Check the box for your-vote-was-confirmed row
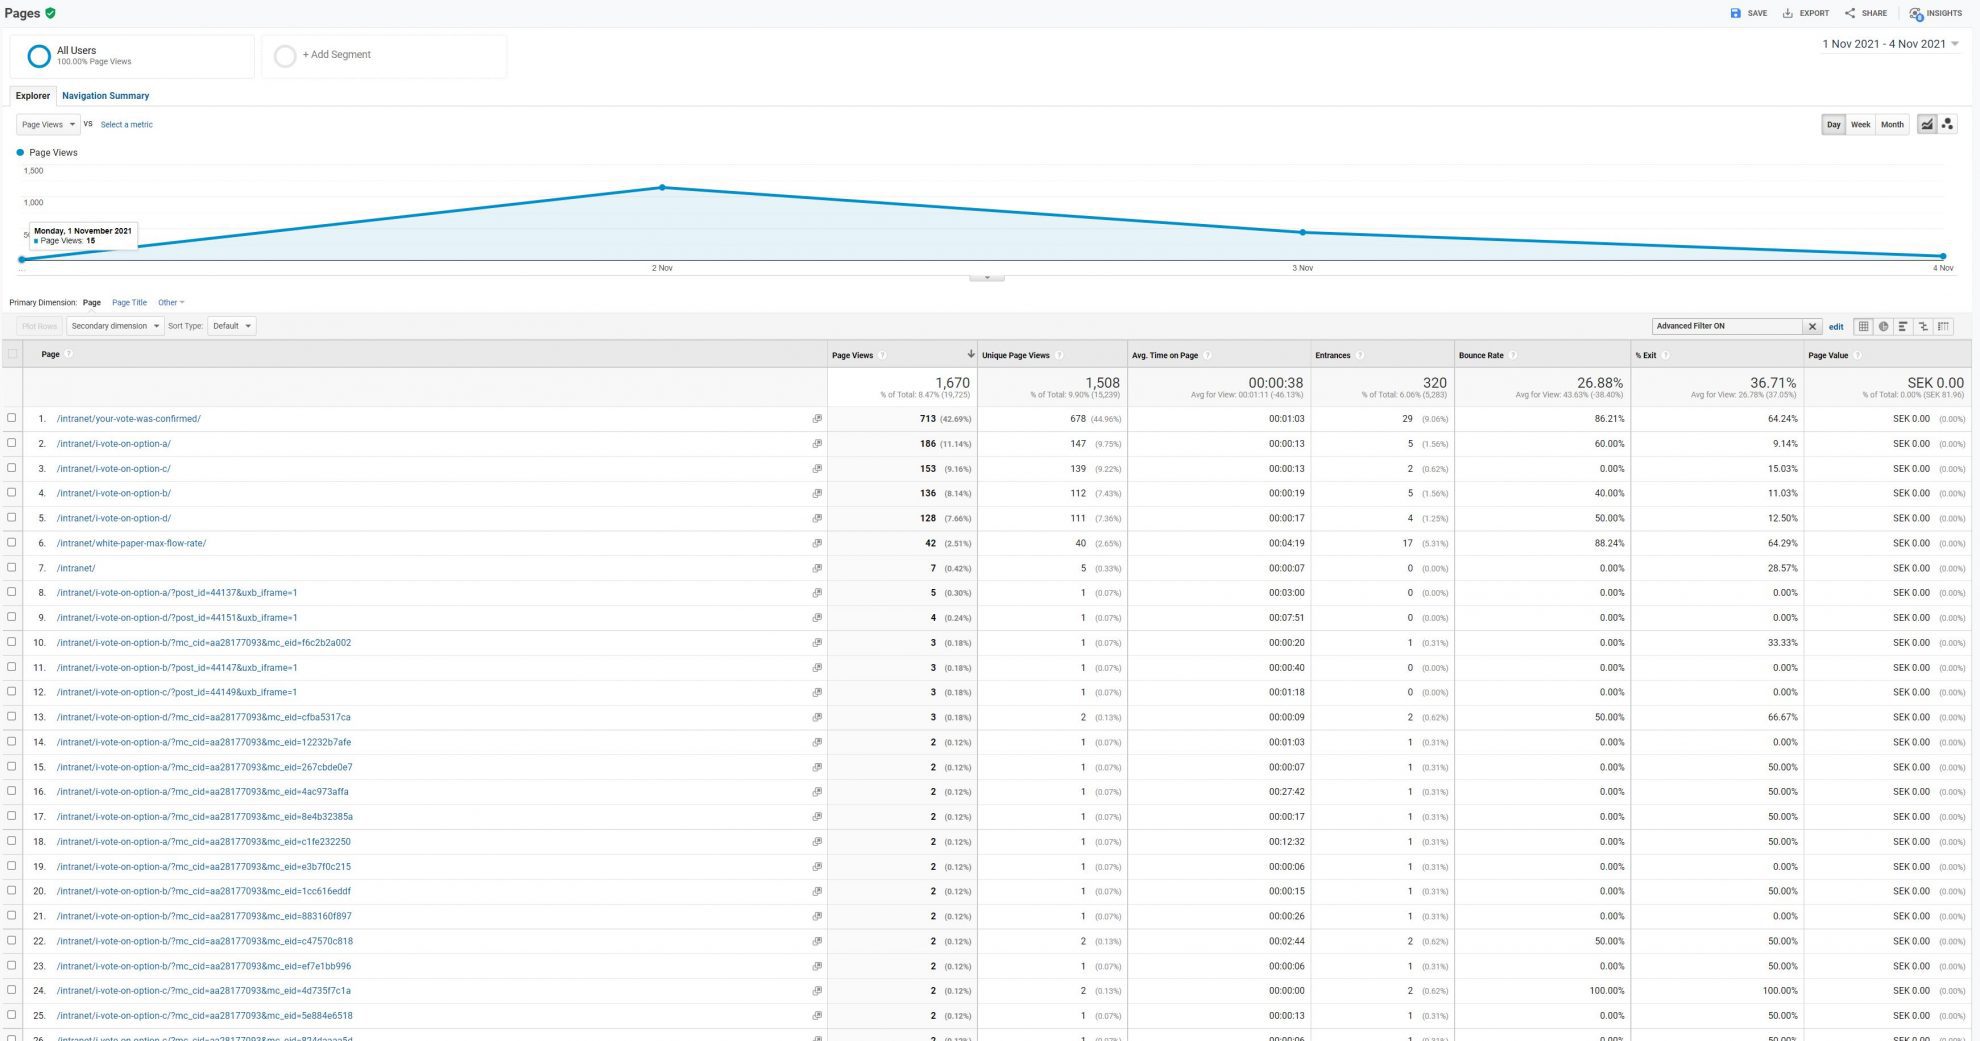 point(12,418)
